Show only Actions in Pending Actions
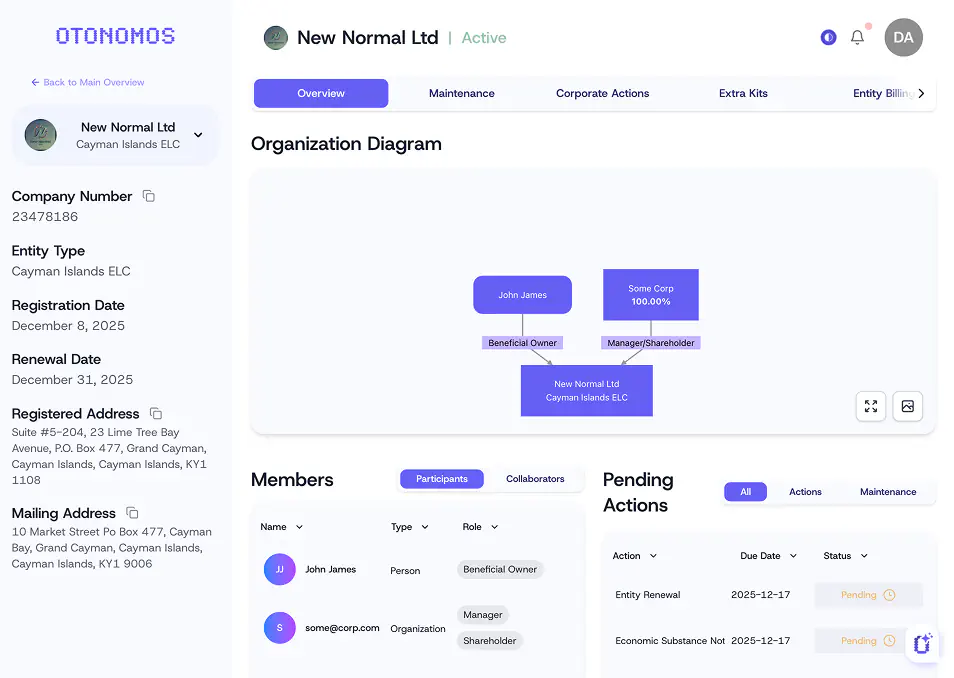The image size is (954, 678). tap(805, 491)
